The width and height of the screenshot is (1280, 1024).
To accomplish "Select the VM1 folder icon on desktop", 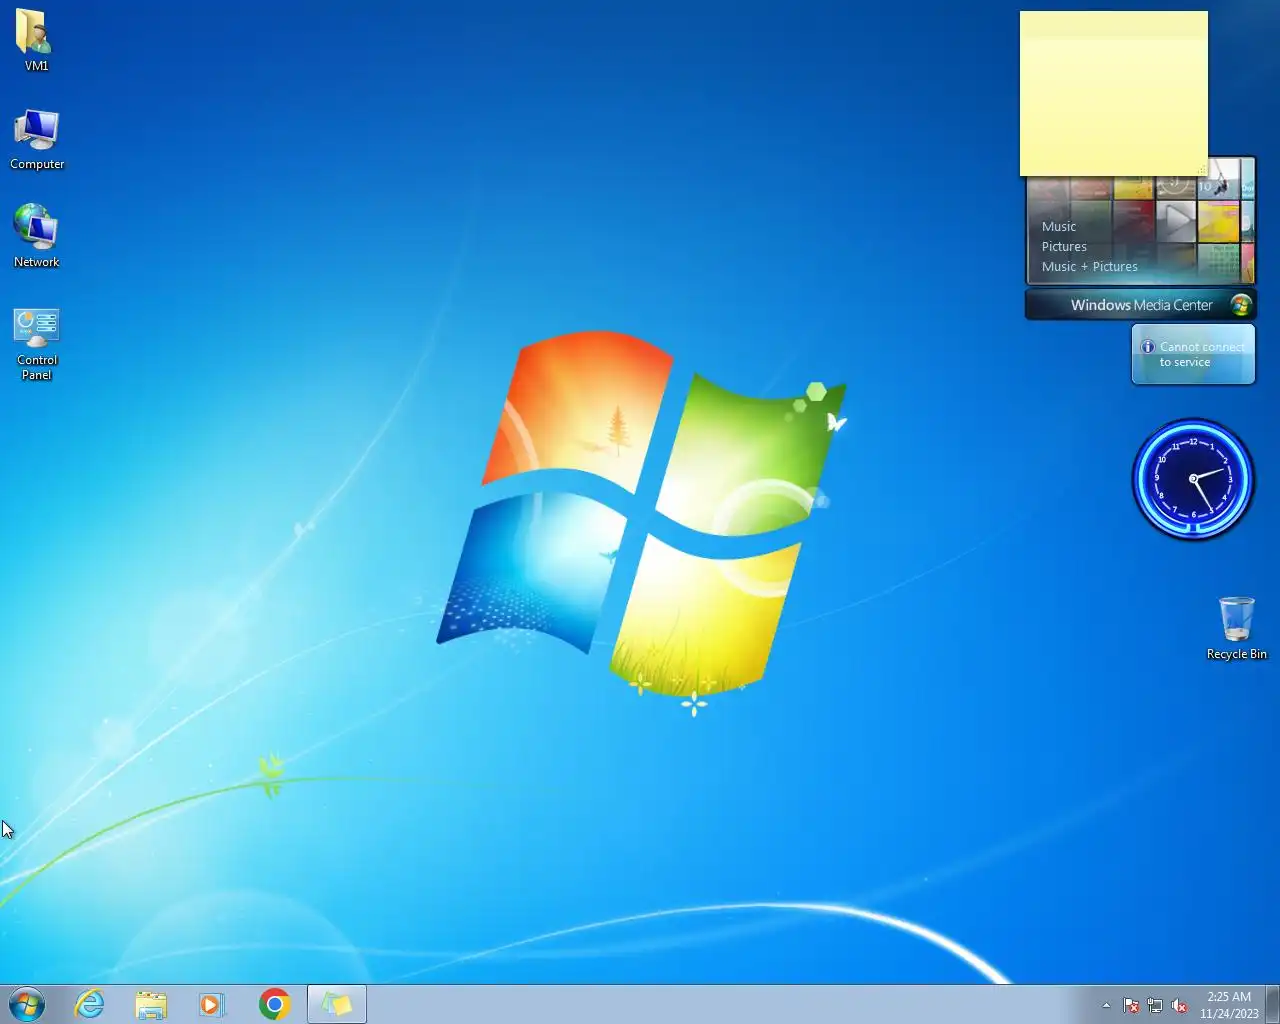I will coord(36,40).
